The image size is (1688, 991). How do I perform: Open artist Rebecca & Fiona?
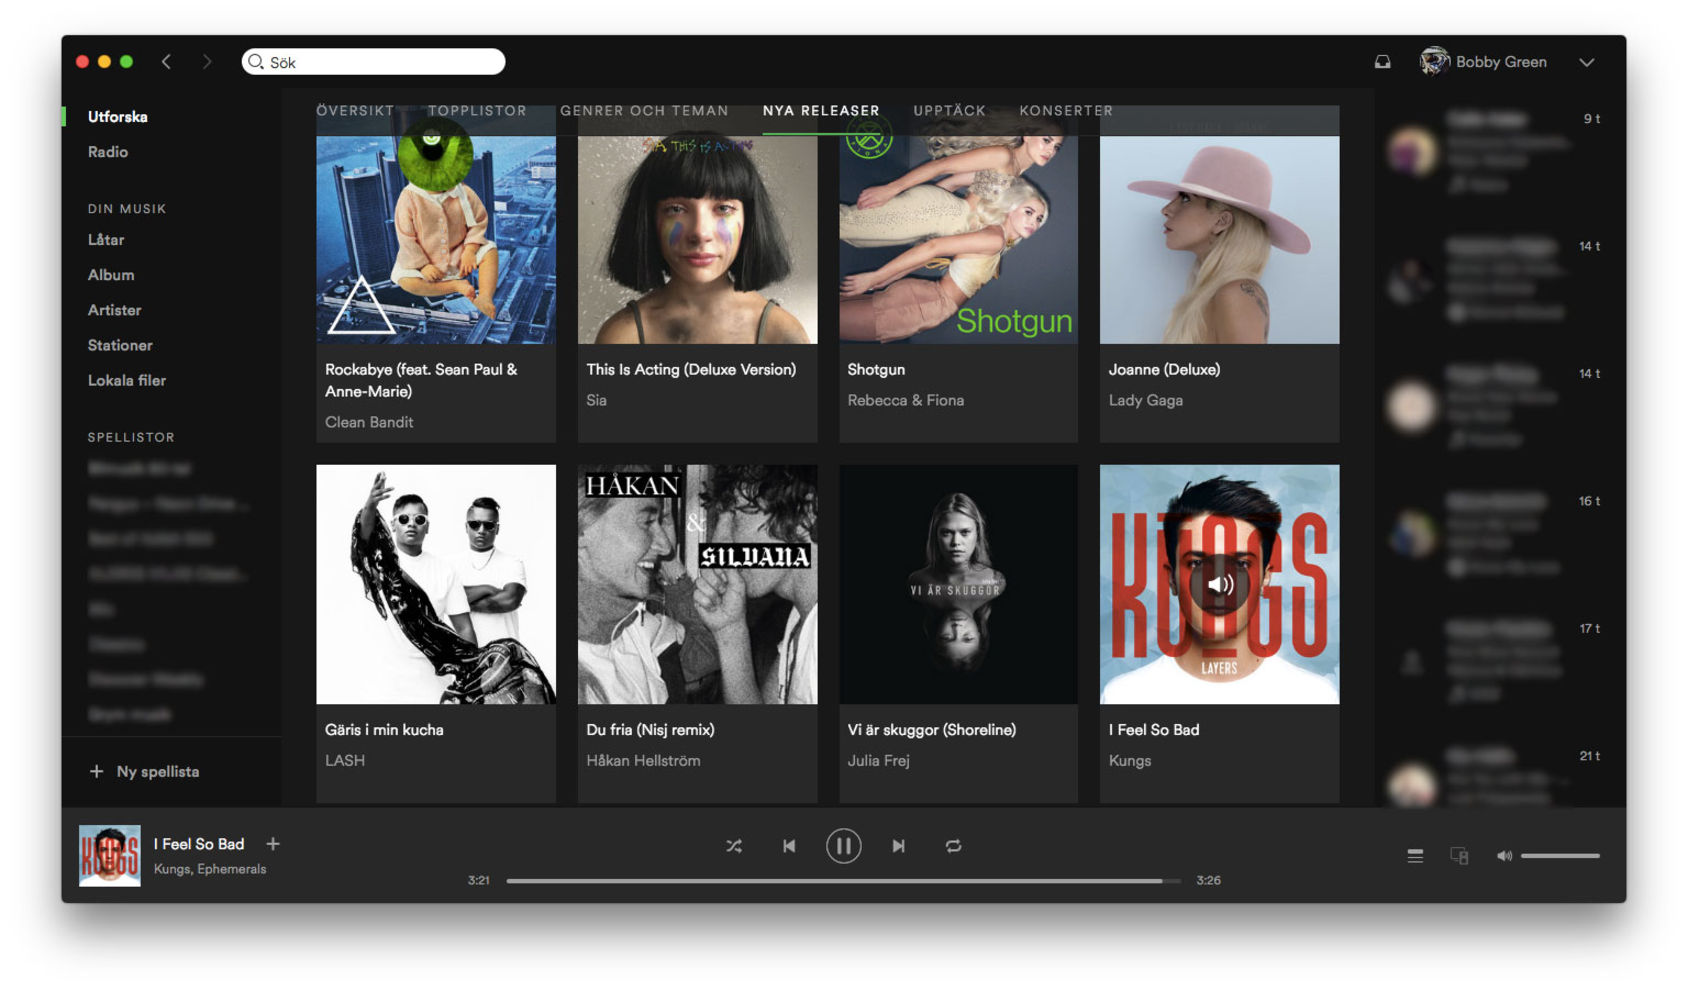[x=905, y=401]
